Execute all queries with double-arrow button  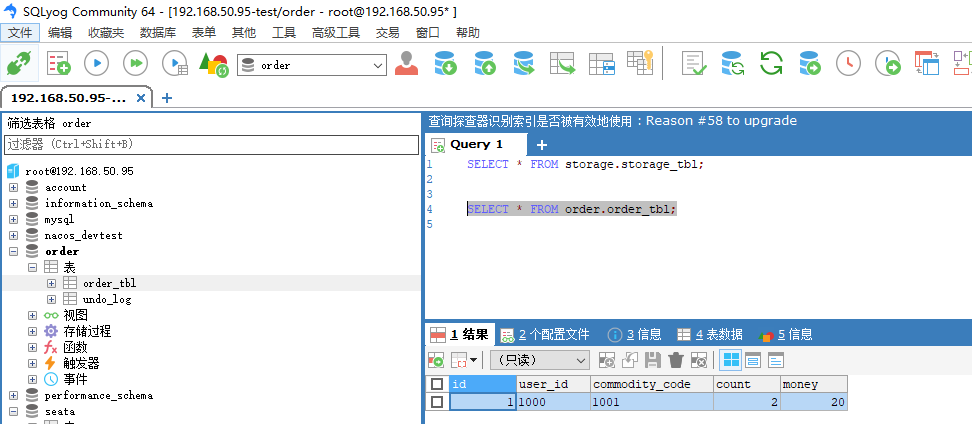[x=135, y=63]
